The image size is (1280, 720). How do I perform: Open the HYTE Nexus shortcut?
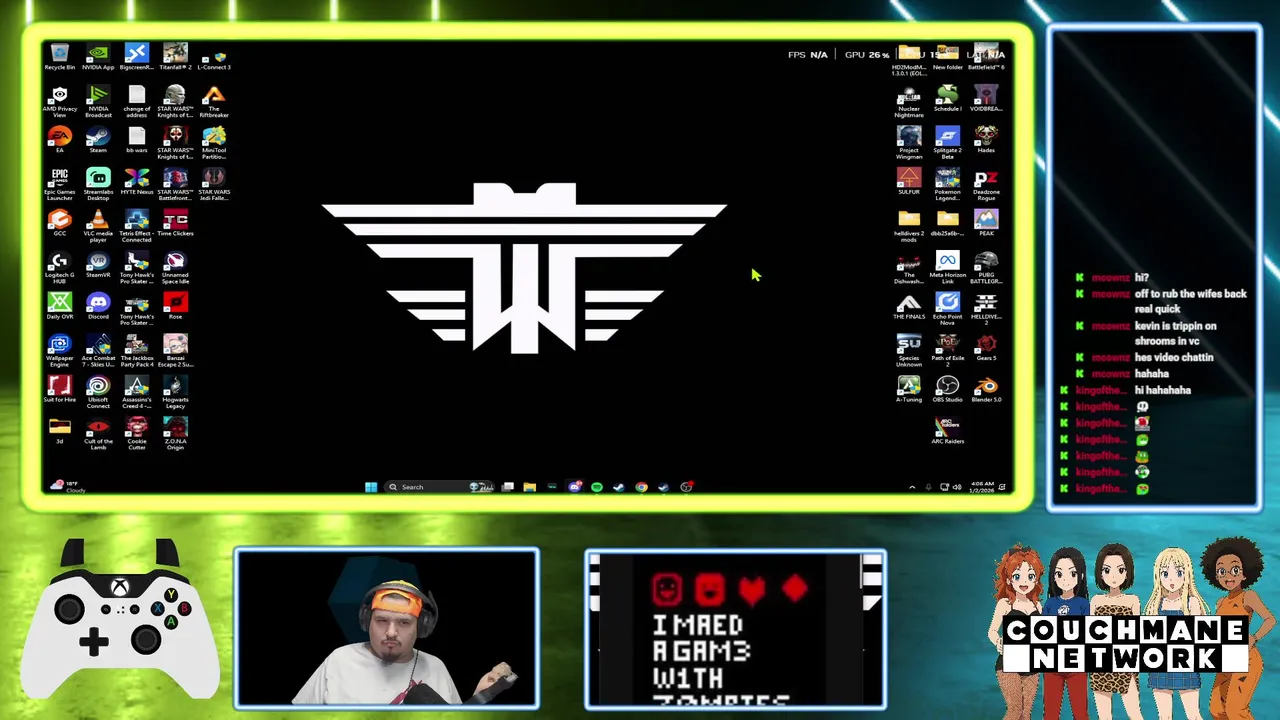tap(137, 181)
